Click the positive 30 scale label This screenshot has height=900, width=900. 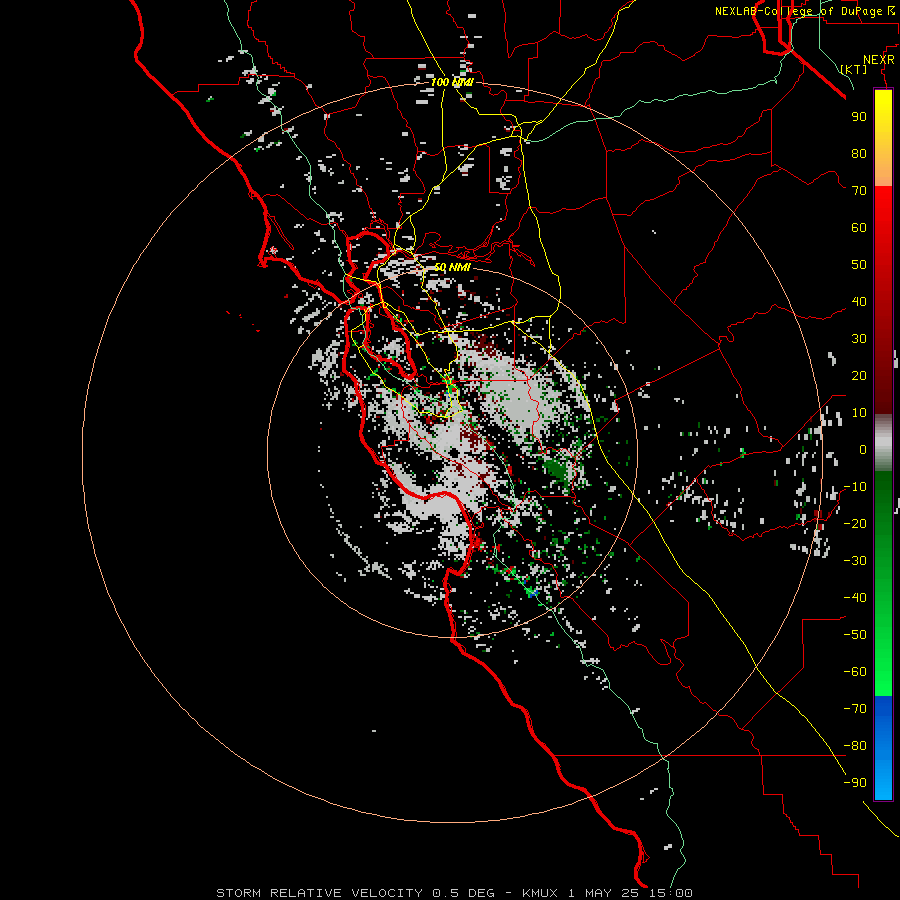click(x=859, y=339)
